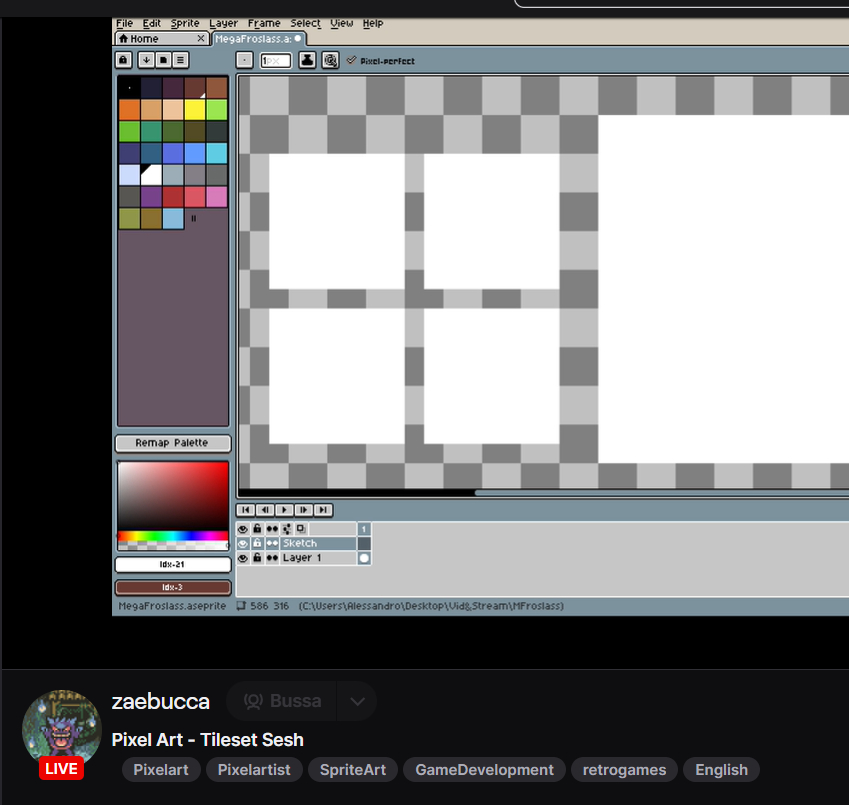The image size is (849, 805).
Task: Open the palette sort dropdown arrow
Action: point(146,60)
